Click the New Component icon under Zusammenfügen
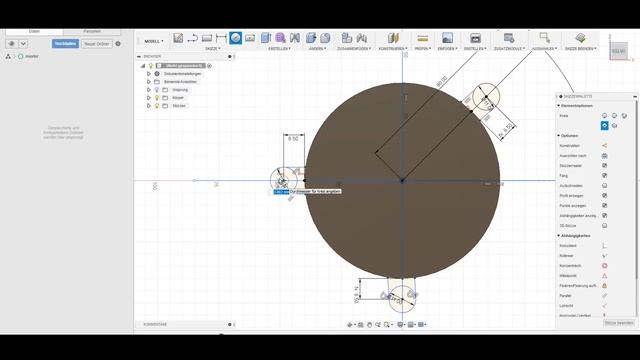Image resolution: width=640 pixels, height=360 pixels. click(x=347, y=38)
